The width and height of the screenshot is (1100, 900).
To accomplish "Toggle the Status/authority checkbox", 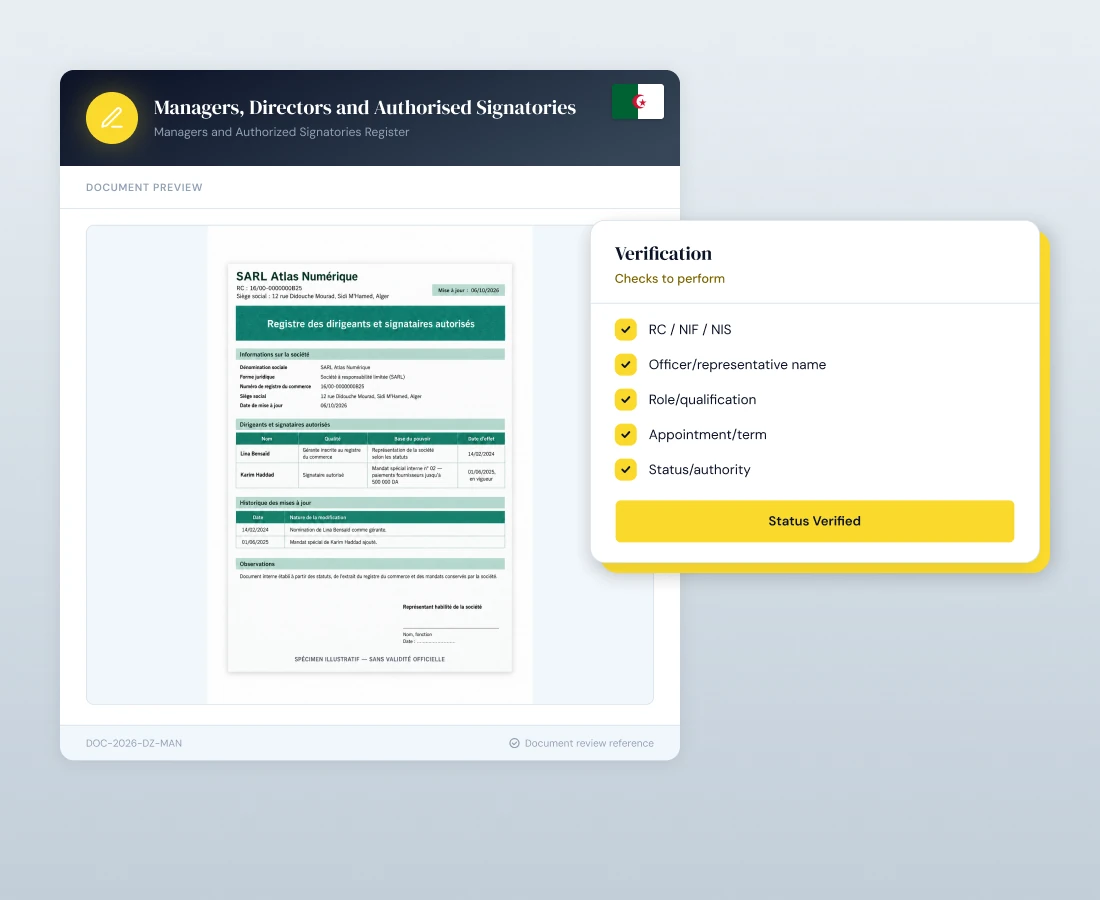I will [x=626, y=470].
